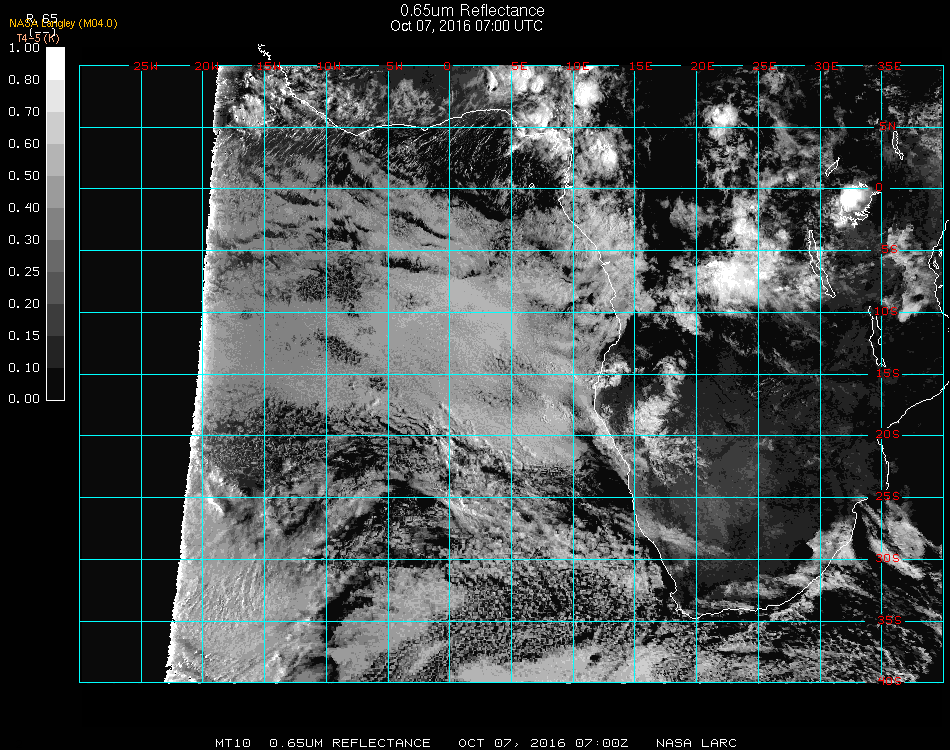Click the 0.80 color bar scale value
The width and height of the screenshot is (950, 750).
(x=24, y=80)
